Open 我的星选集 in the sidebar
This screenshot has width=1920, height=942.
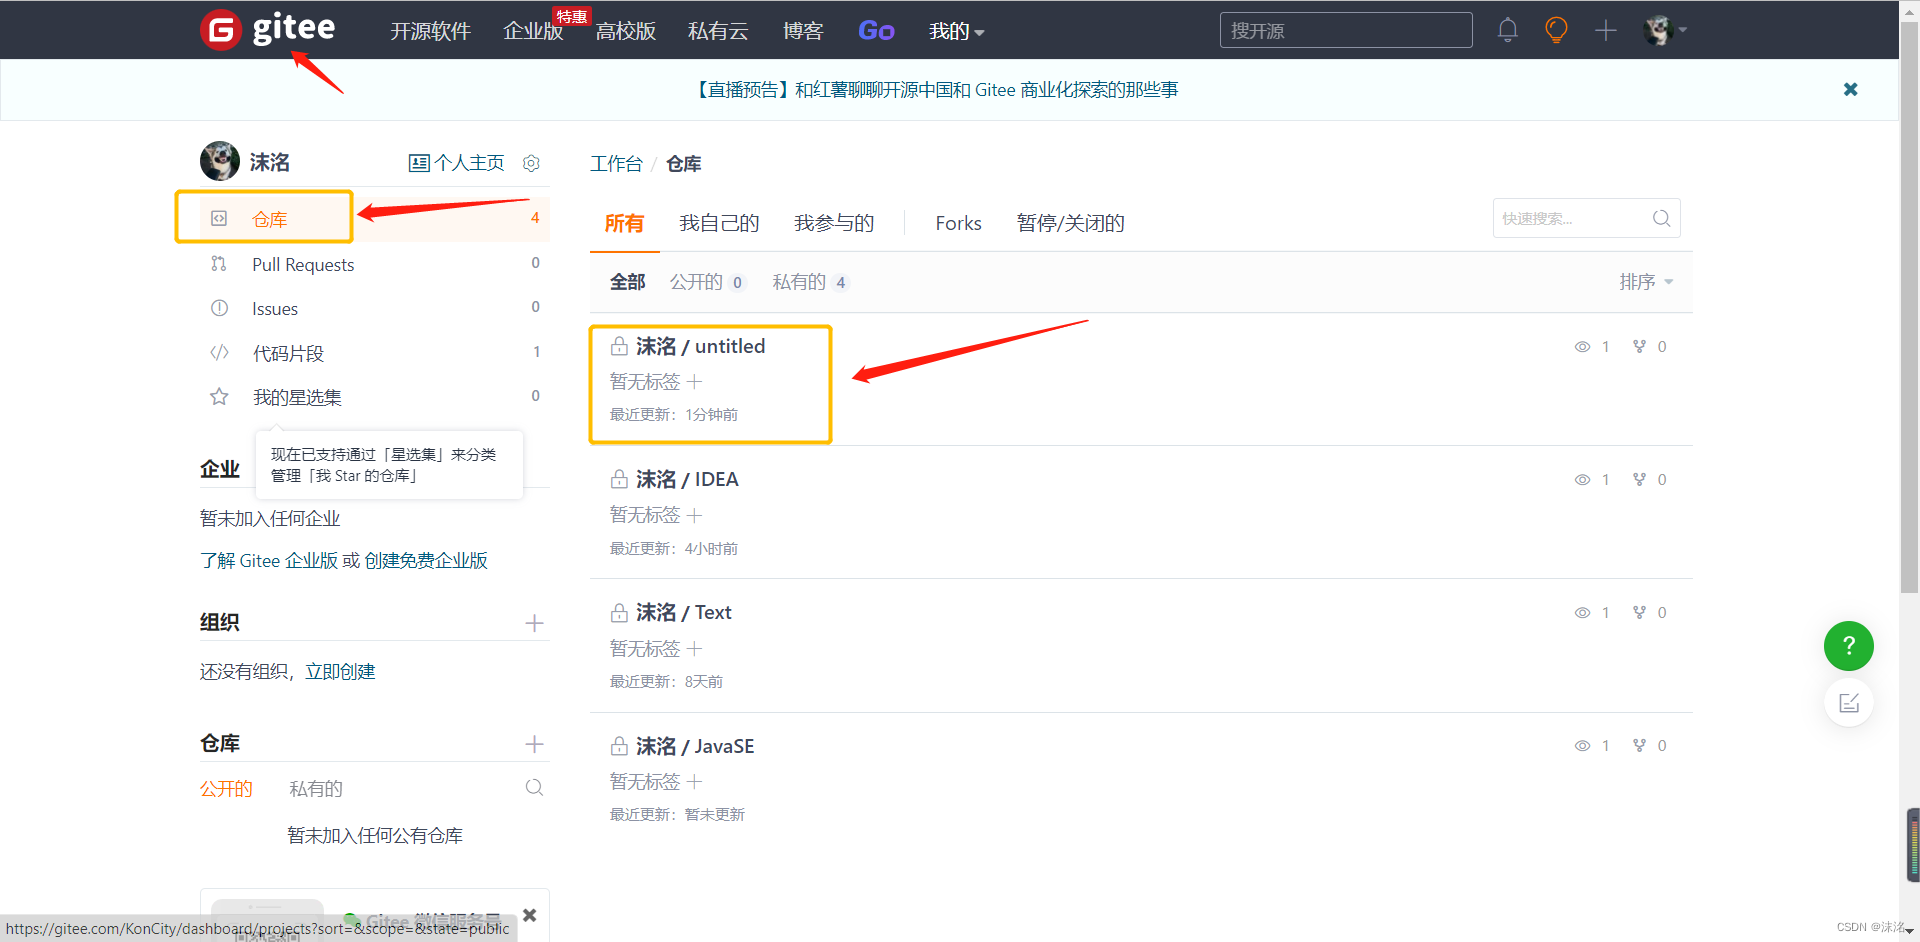click(297, 397)
